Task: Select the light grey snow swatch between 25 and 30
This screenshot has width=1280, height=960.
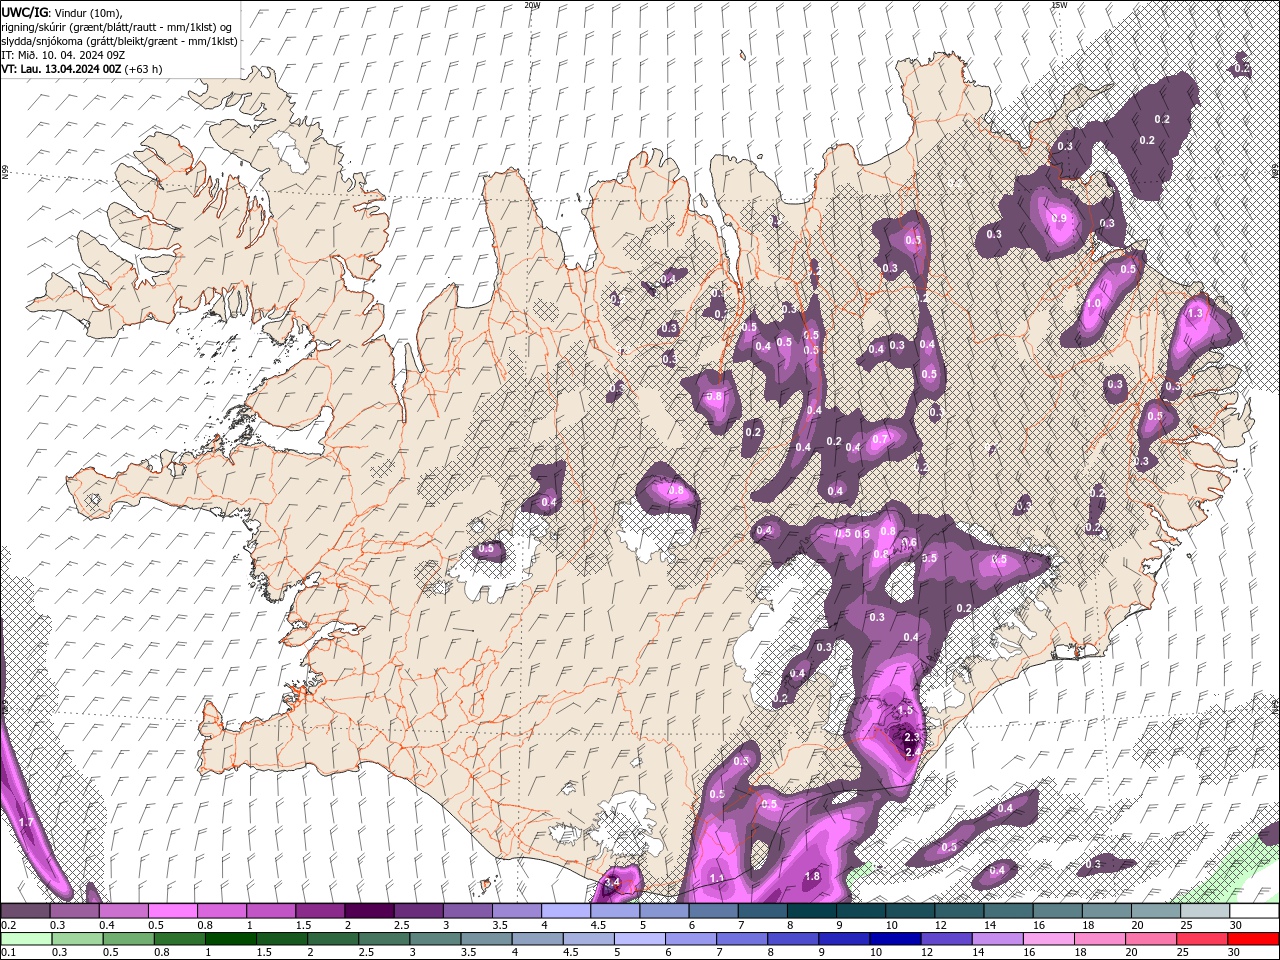Action: [1205, 911]
